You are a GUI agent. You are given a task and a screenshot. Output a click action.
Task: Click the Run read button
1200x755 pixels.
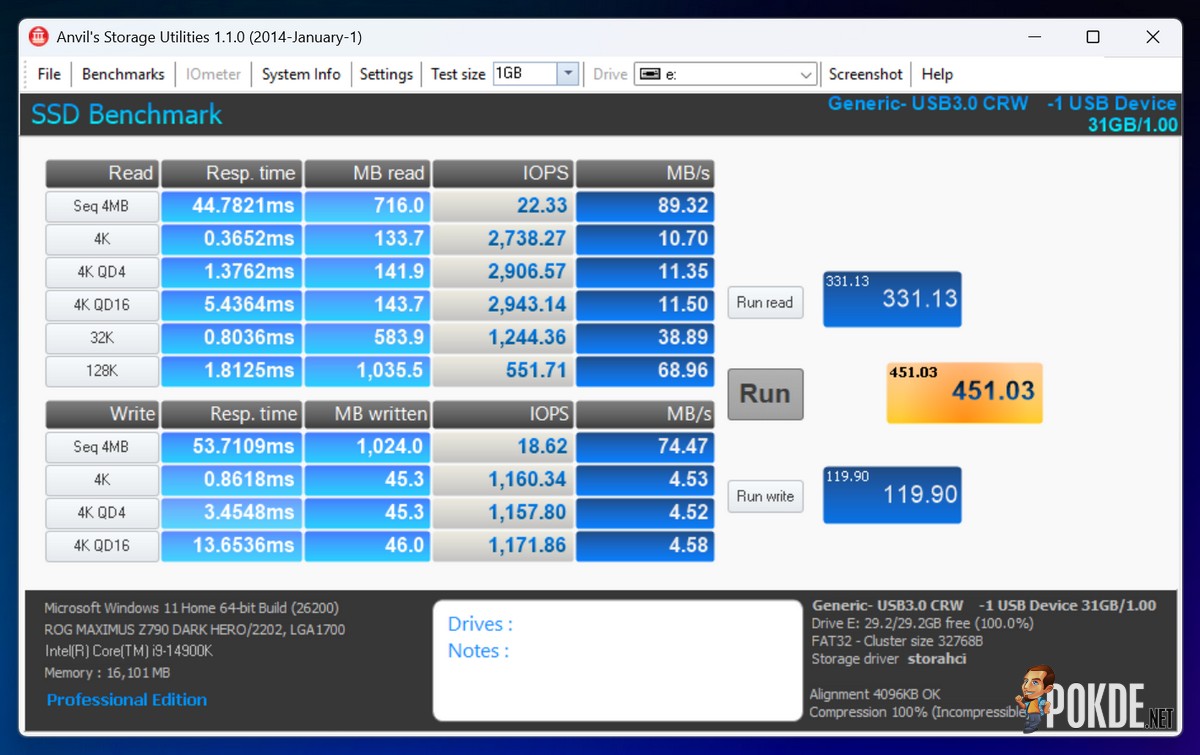pyautogui.click(x=765, y=302)
